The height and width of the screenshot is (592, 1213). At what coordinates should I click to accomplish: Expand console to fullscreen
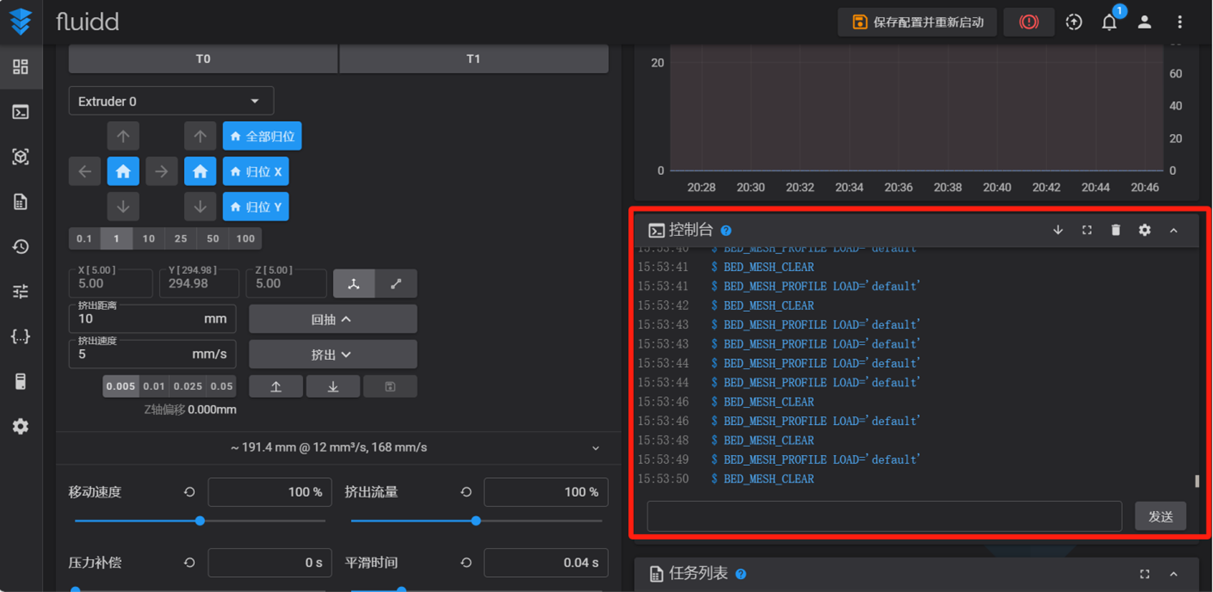coord(1087,230)
